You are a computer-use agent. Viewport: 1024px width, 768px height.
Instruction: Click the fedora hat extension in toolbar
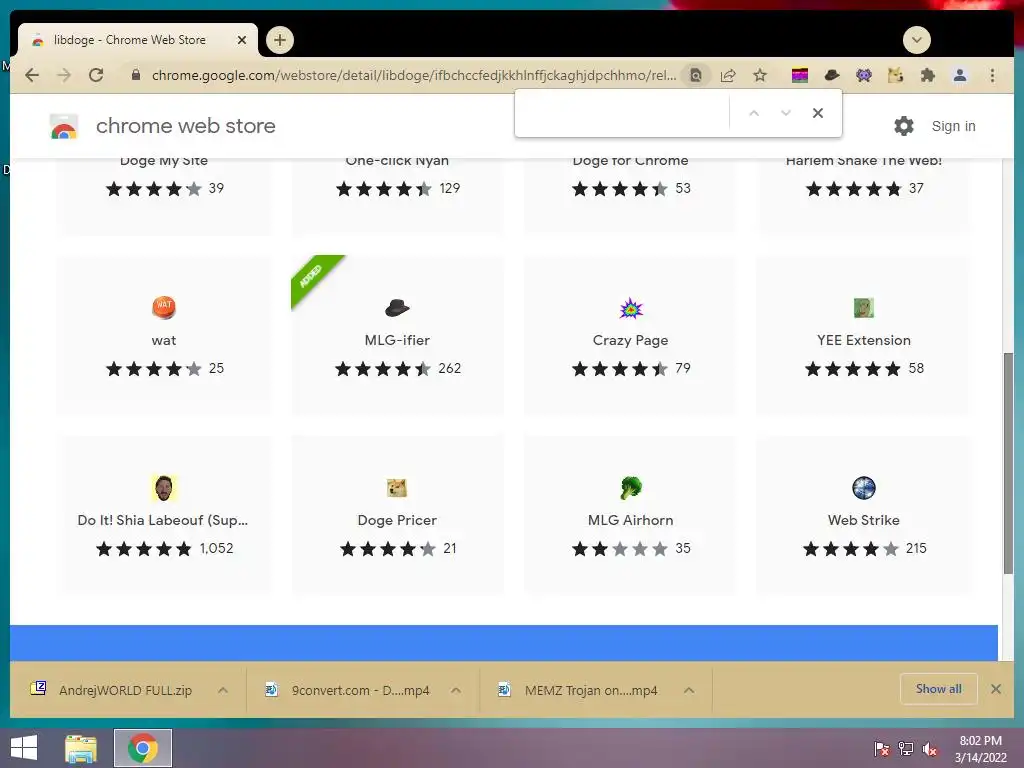(832, 75)
